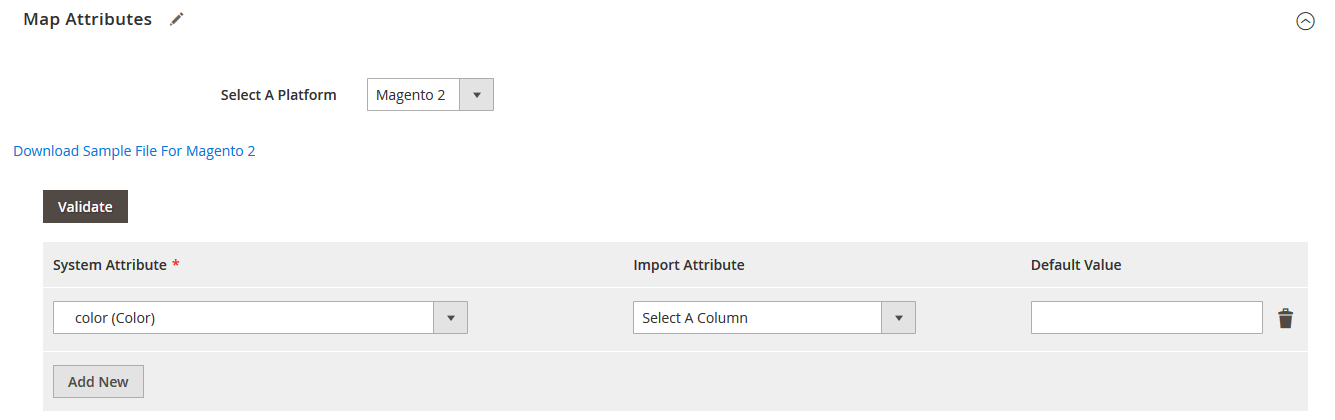Click the Select A Column placeholder text

tap(695, 318)
